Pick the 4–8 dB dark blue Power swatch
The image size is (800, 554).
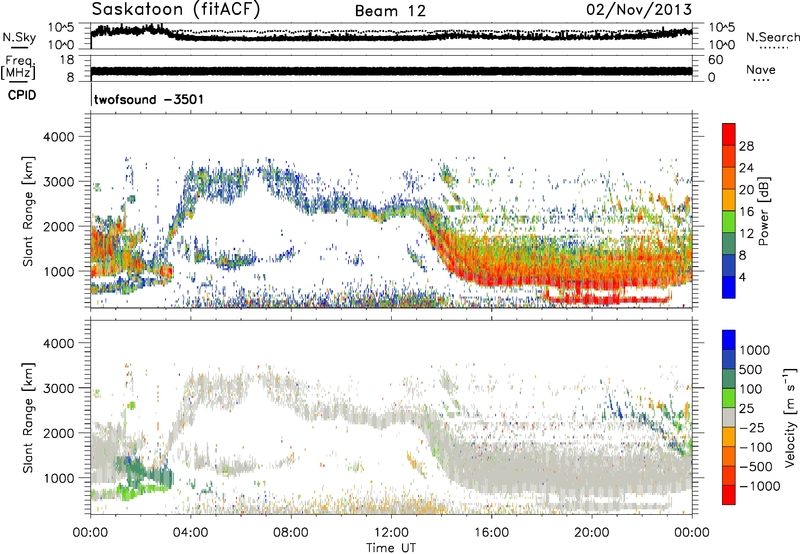coord(729,265)
